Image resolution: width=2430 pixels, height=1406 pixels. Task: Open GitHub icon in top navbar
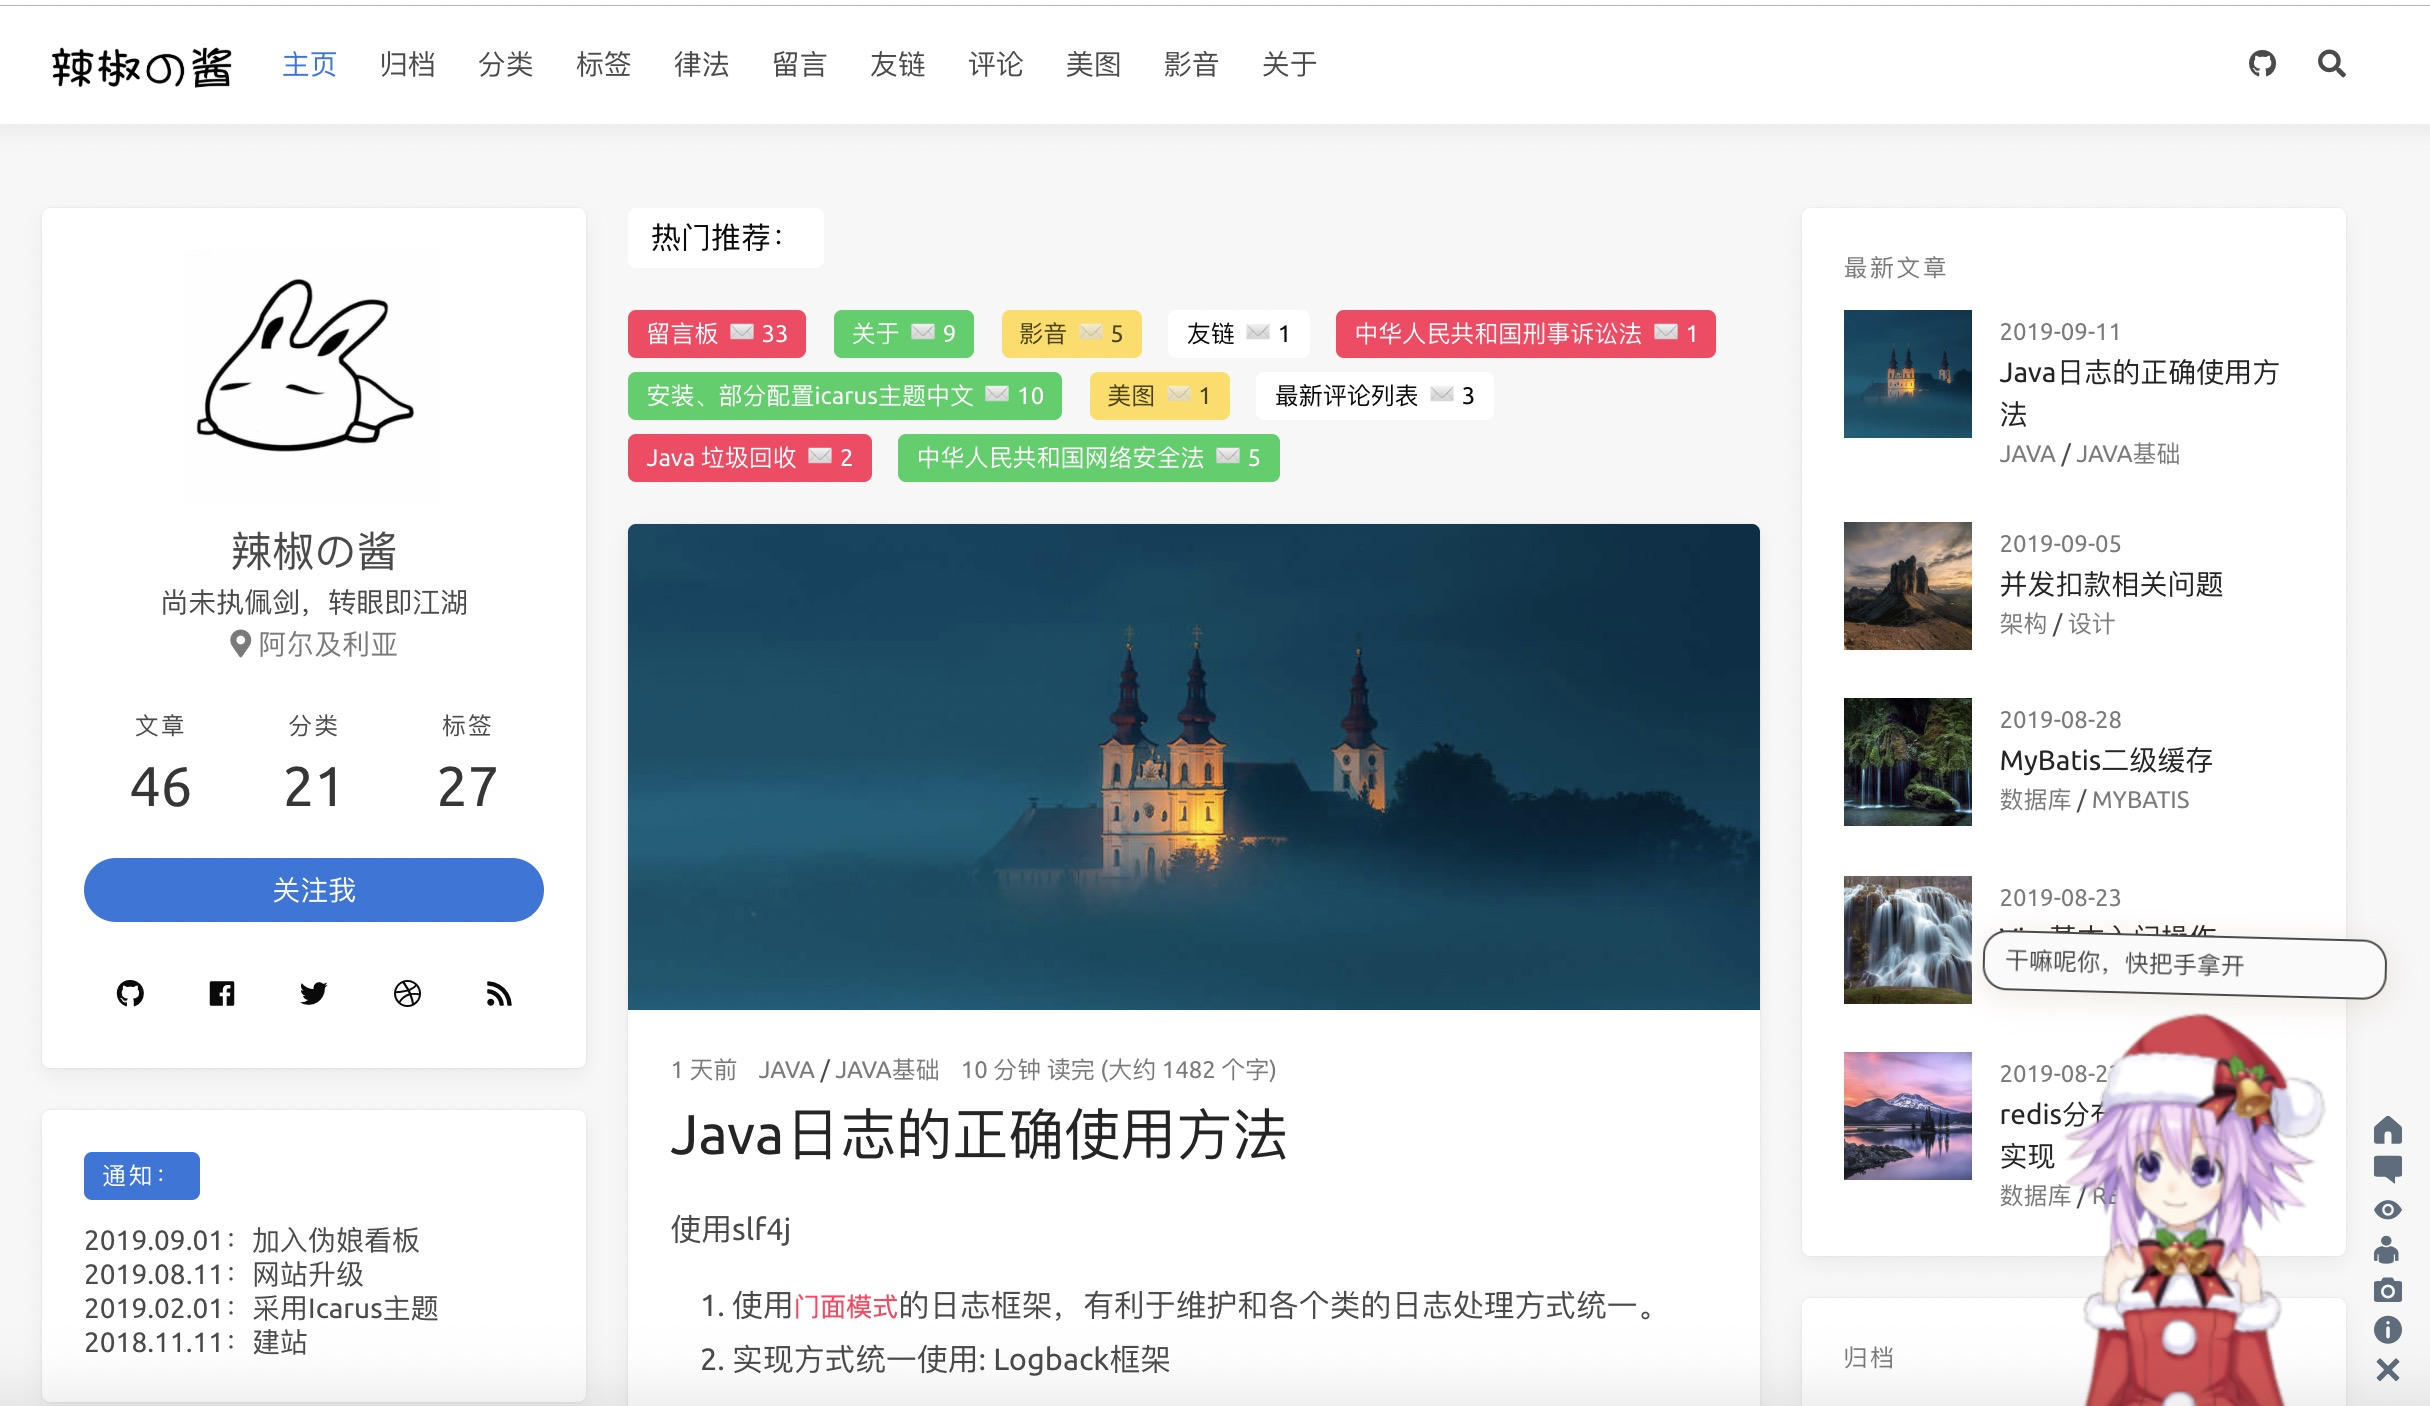click(x=2262, y=64)
